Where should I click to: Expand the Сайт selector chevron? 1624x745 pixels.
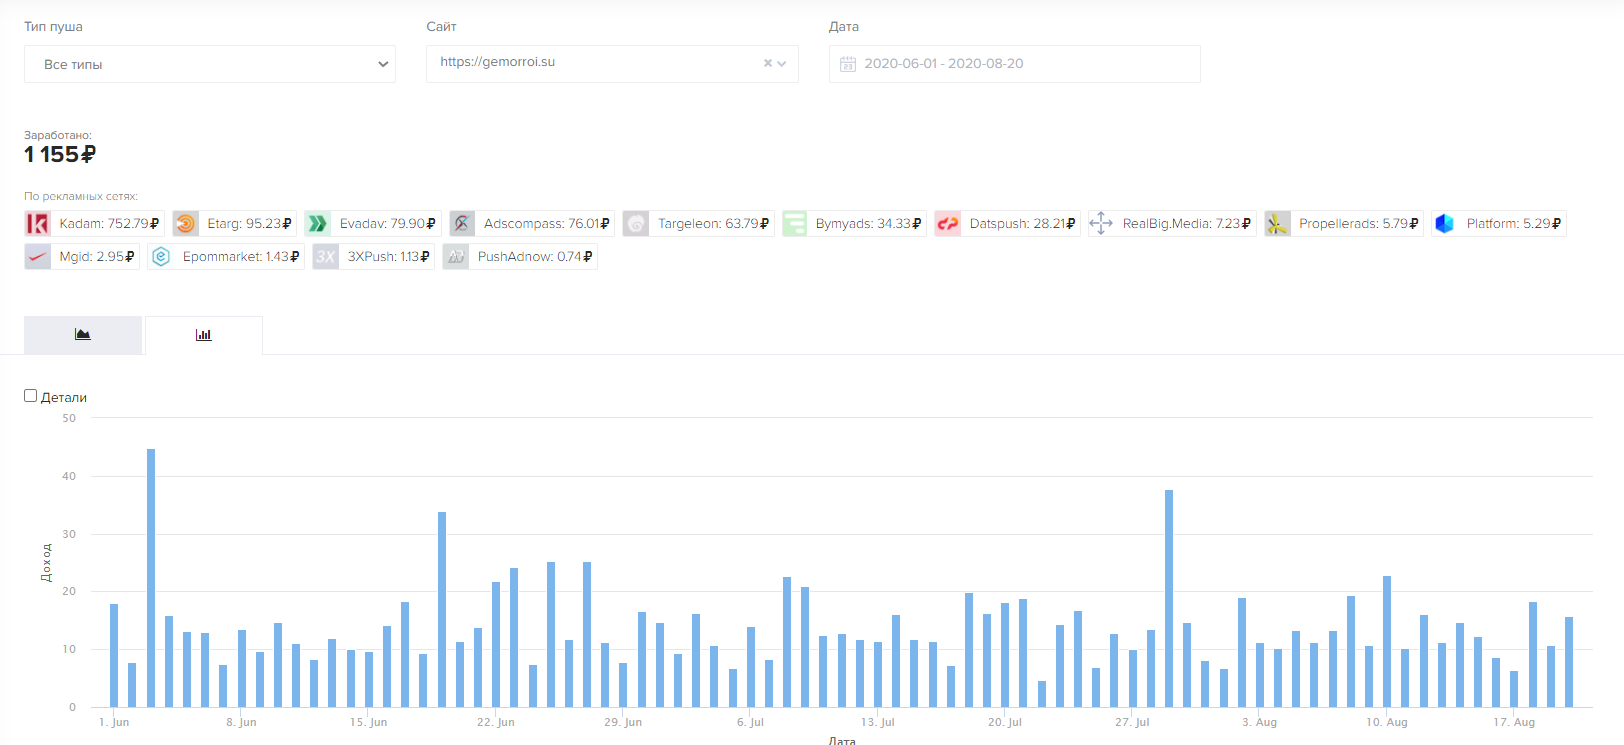pyautogui.click(x=782, y=64)
